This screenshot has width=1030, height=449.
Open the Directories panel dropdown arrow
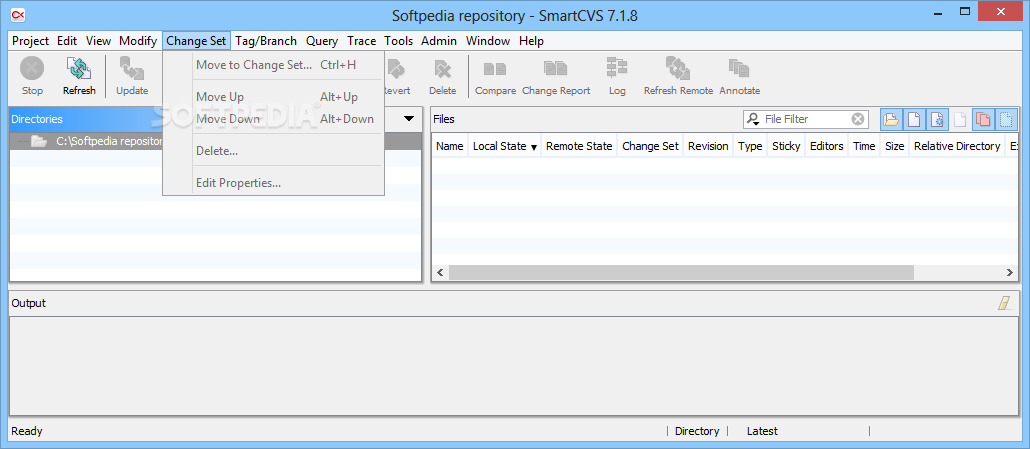click(409, 119)
